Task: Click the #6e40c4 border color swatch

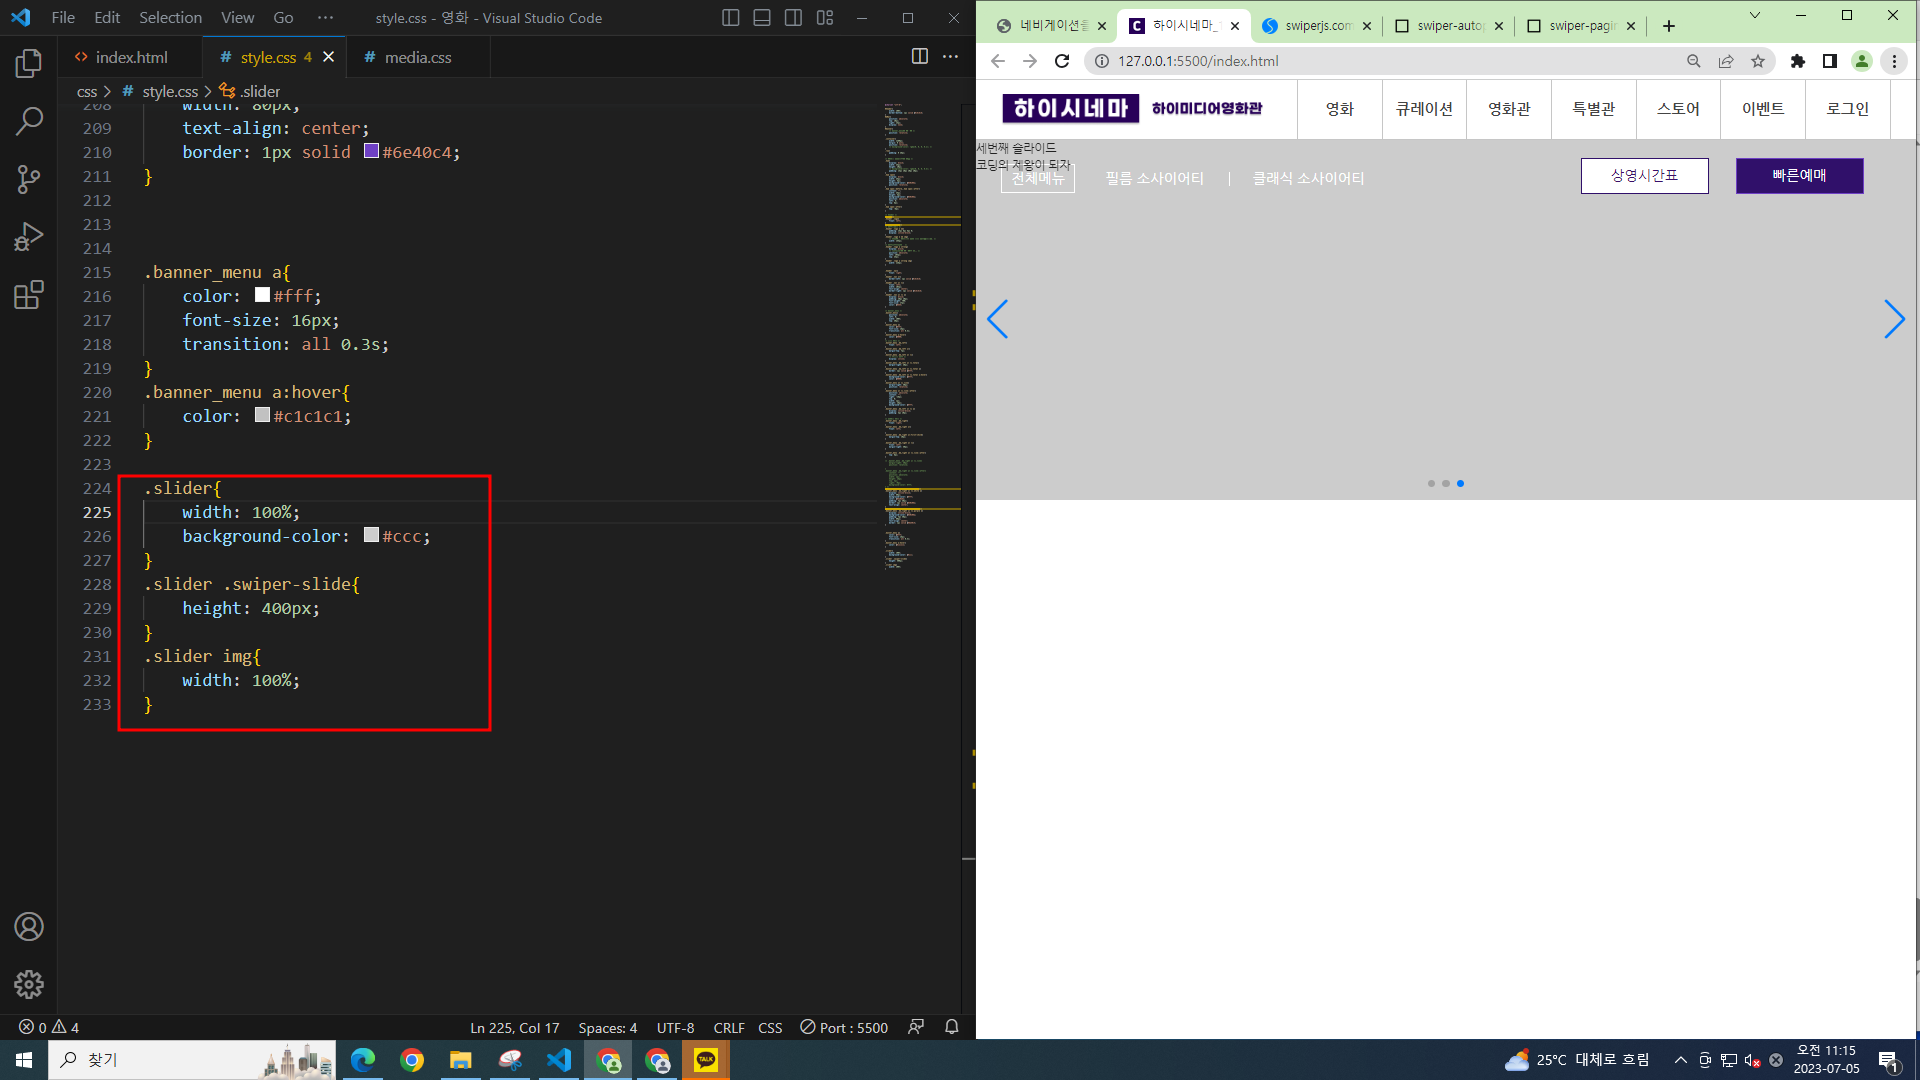Action: 371,151
